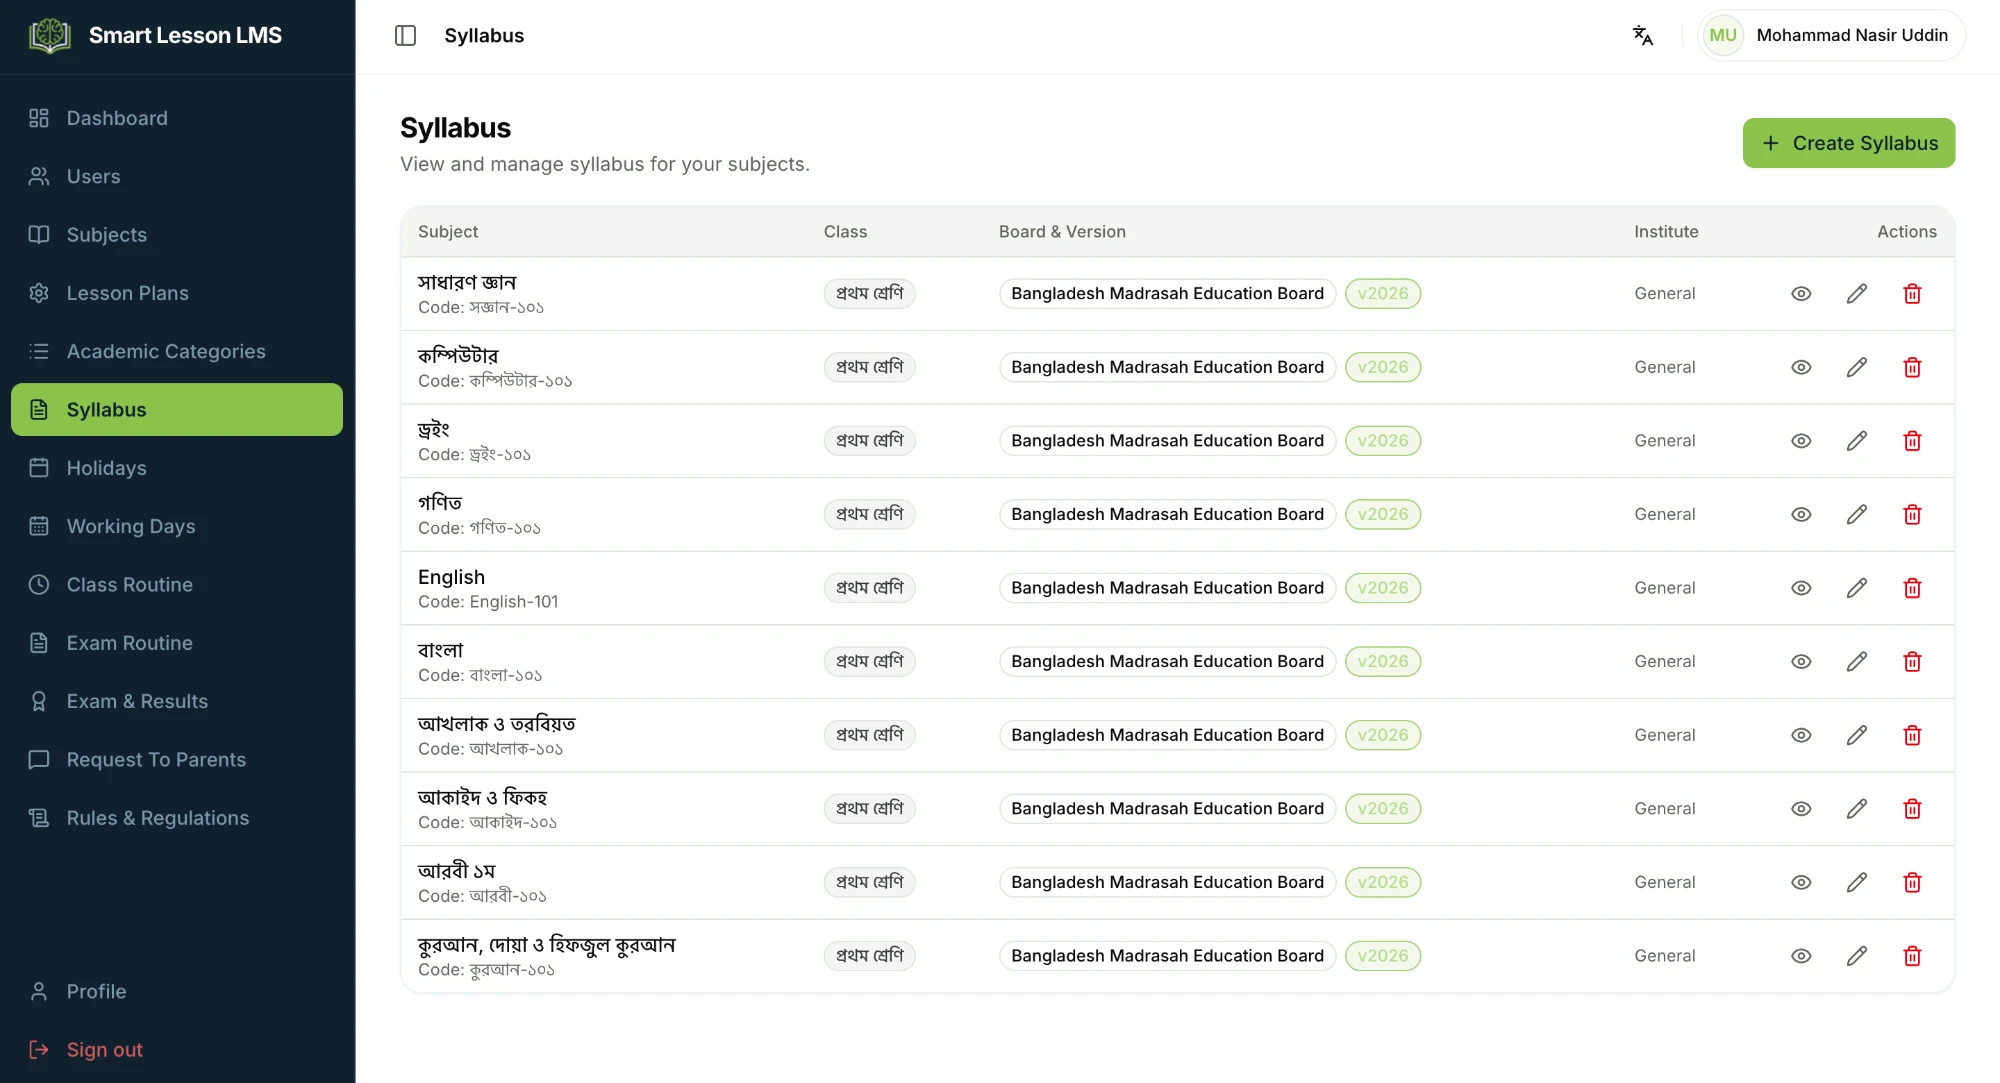Edit the কুরআন syllabus in last row
2000x1083 pixels.
coord(1857,956)
